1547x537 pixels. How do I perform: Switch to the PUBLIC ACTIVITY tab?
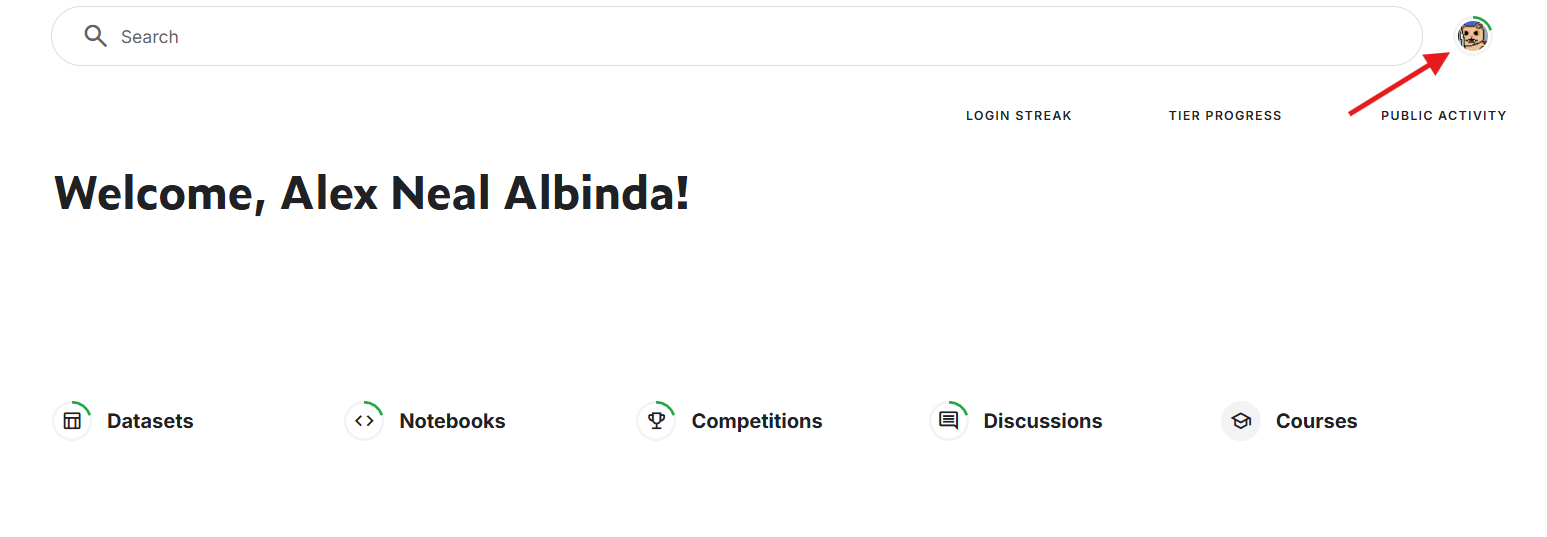click(x=1444, y=116)
